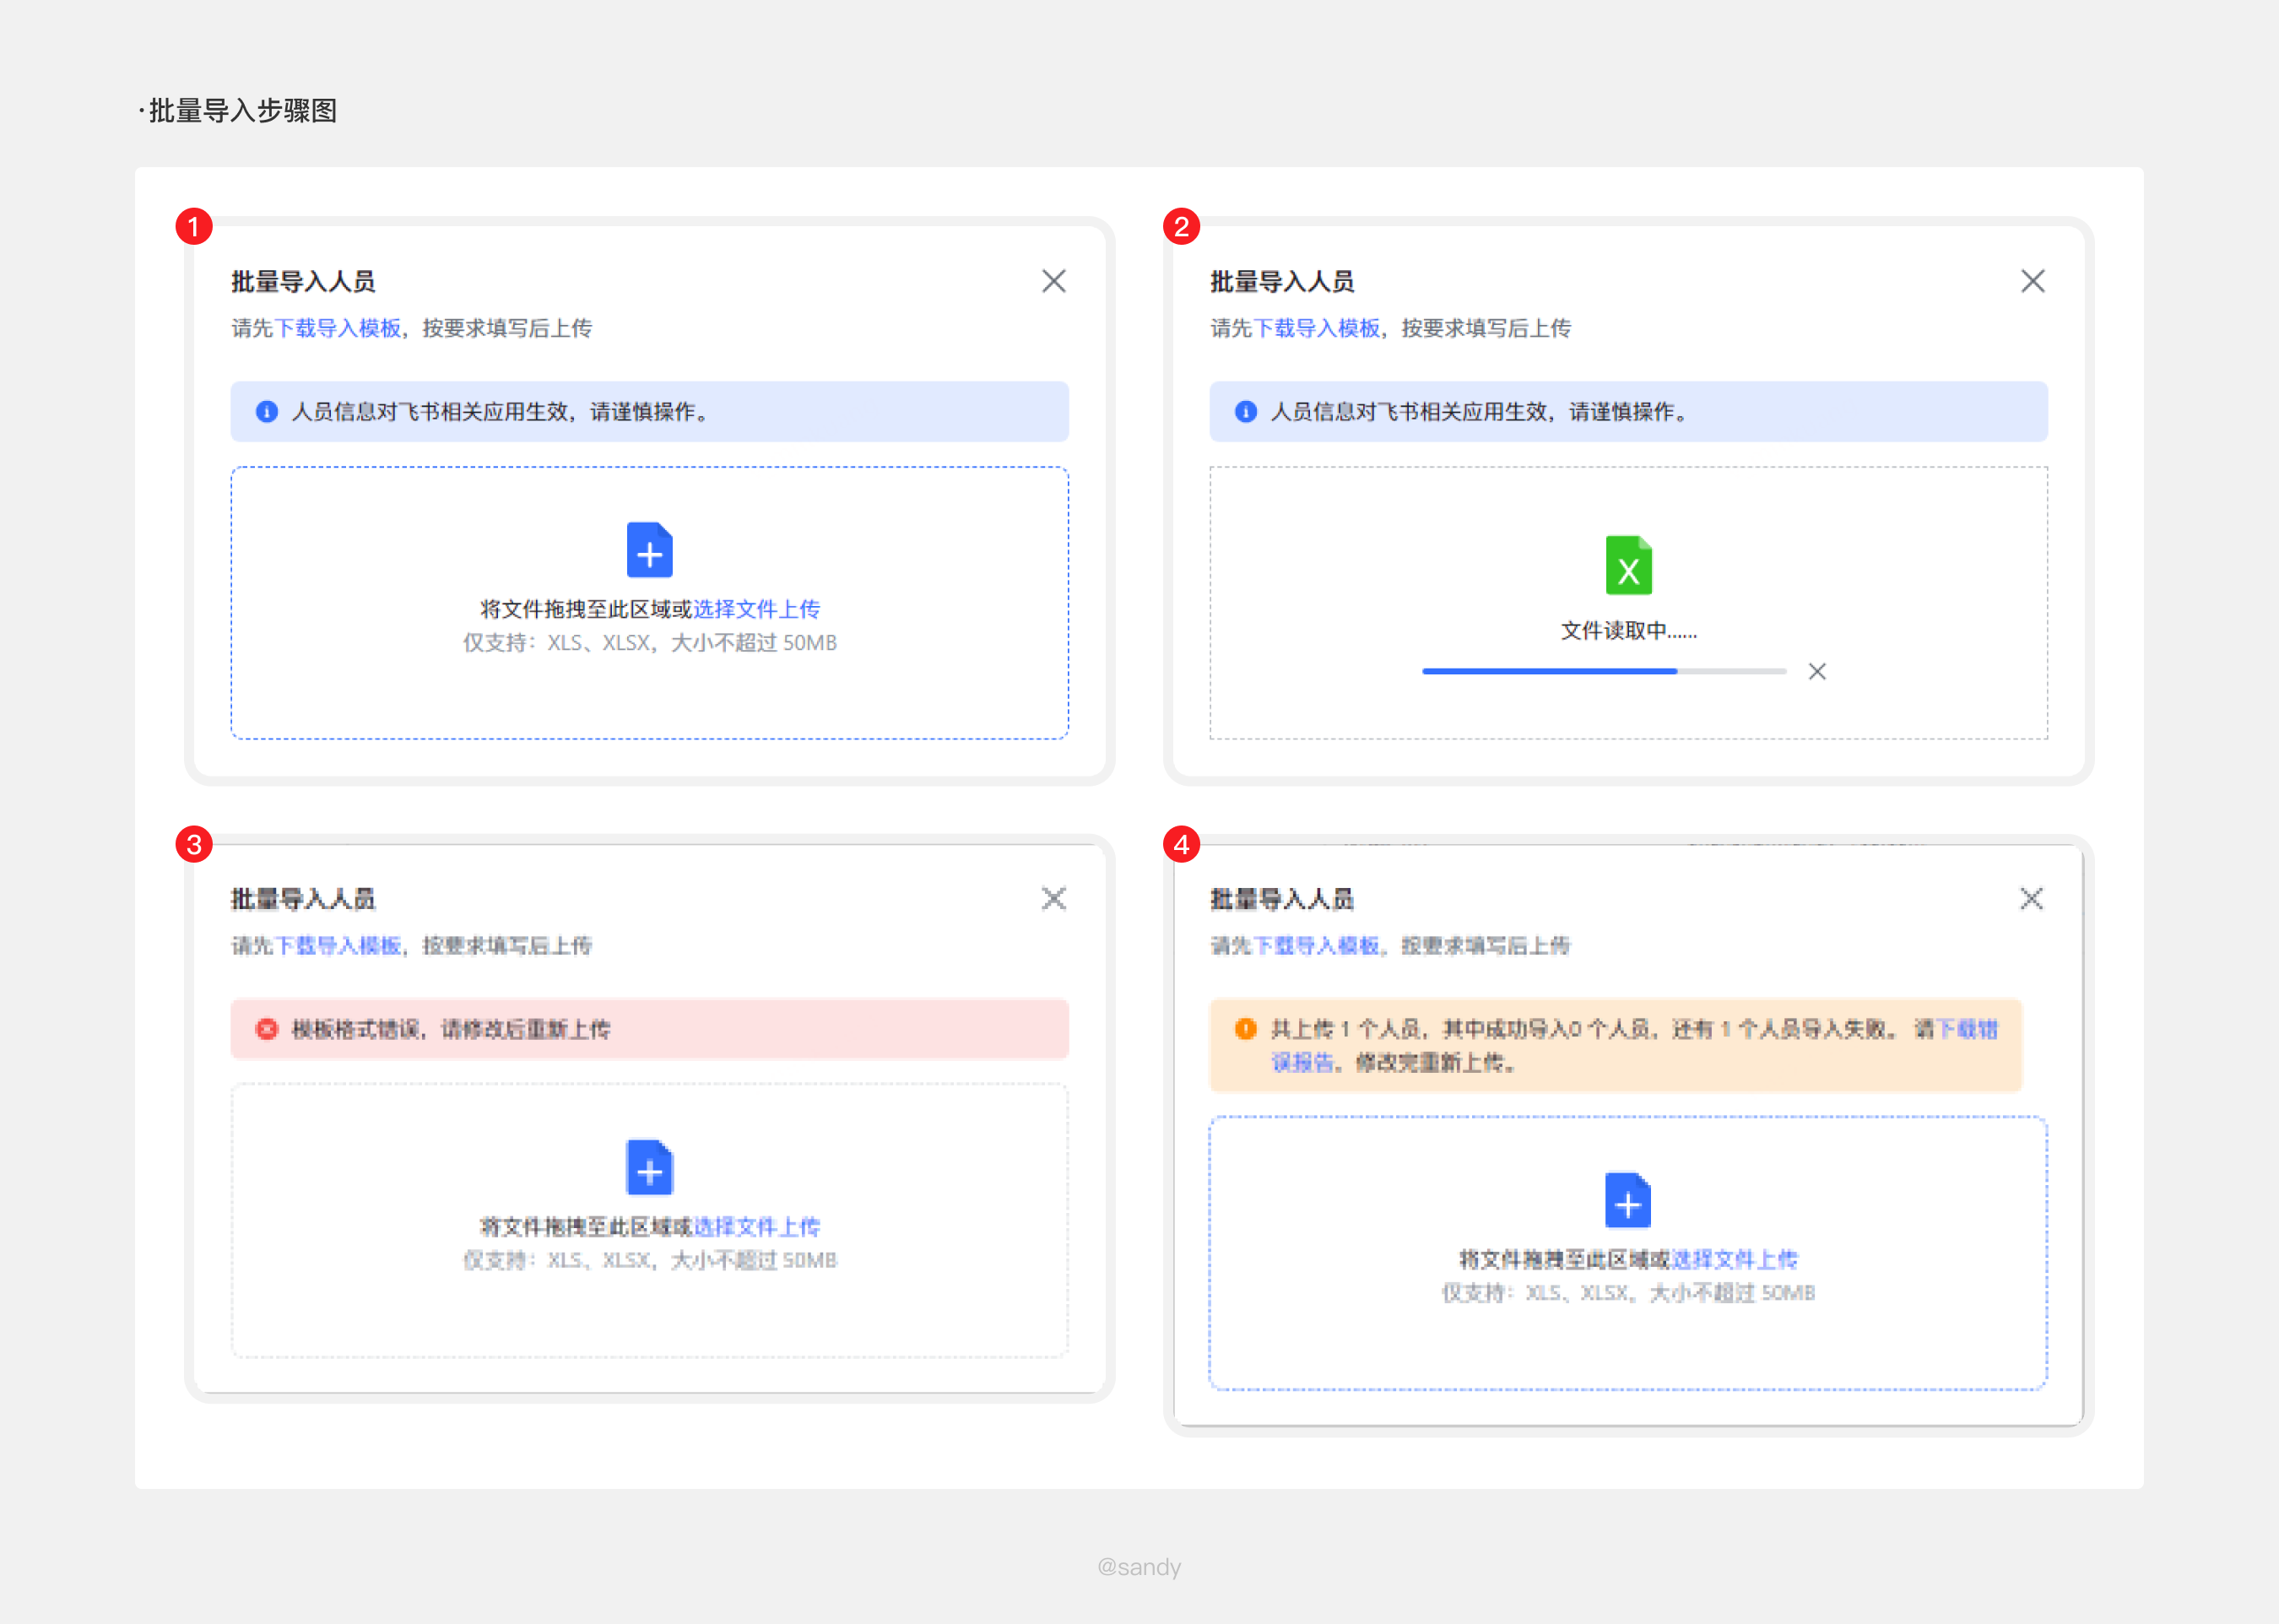This screenshot has height=1624, width=2279.
Task: Cancel file reading via the progress bar X
Action: pyautogui.click(x=1817, y=671)
